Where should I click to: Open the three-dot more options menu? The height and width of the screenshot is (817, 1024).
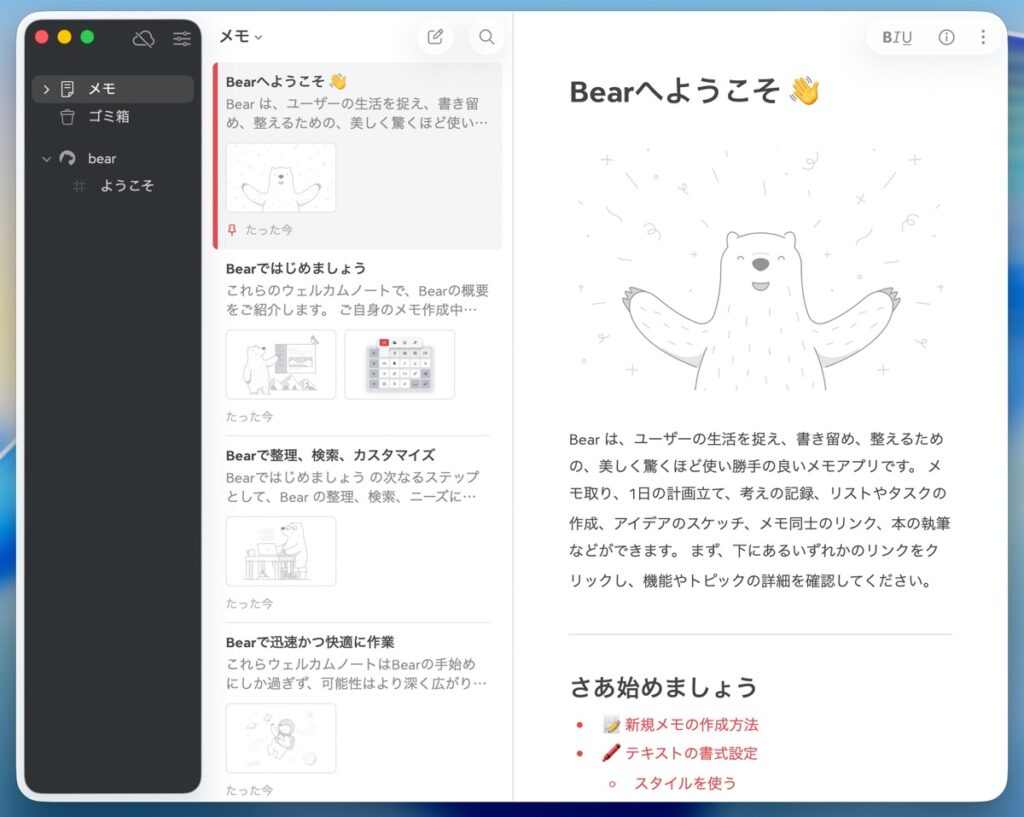(x=983, y=37)
